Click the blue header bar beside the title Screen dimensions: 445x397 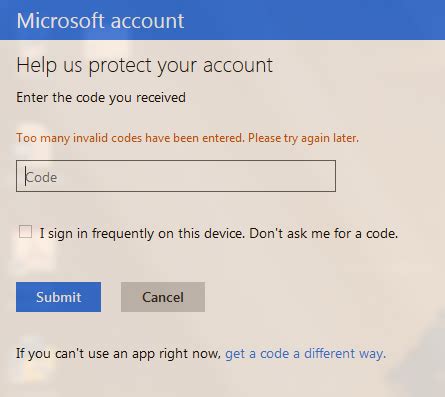pyautogui.click(x=313, y=20)
